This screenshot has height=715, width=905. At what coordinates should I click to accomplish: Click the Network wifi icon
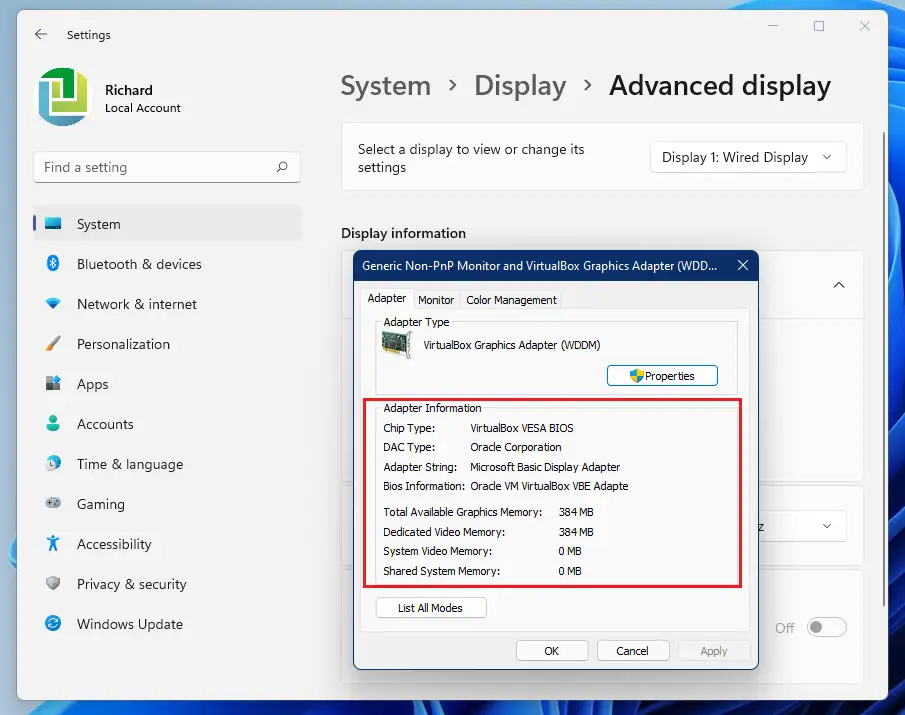[x=53, y=304]
